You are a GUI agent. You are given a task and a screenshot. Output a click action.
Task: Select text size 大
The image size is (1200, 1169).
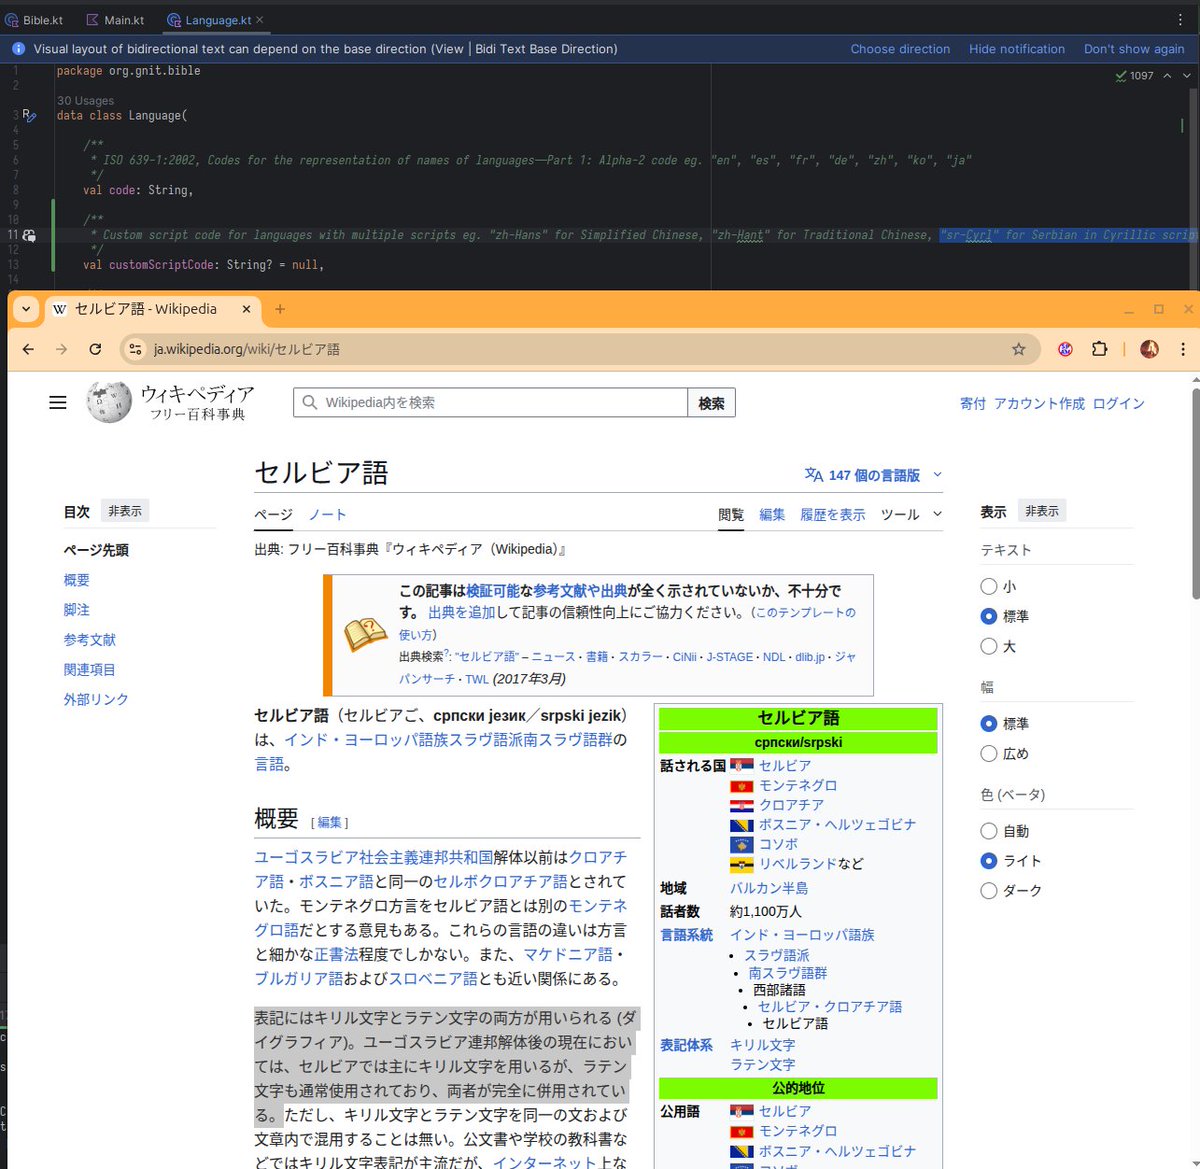(x=989, y=646)
